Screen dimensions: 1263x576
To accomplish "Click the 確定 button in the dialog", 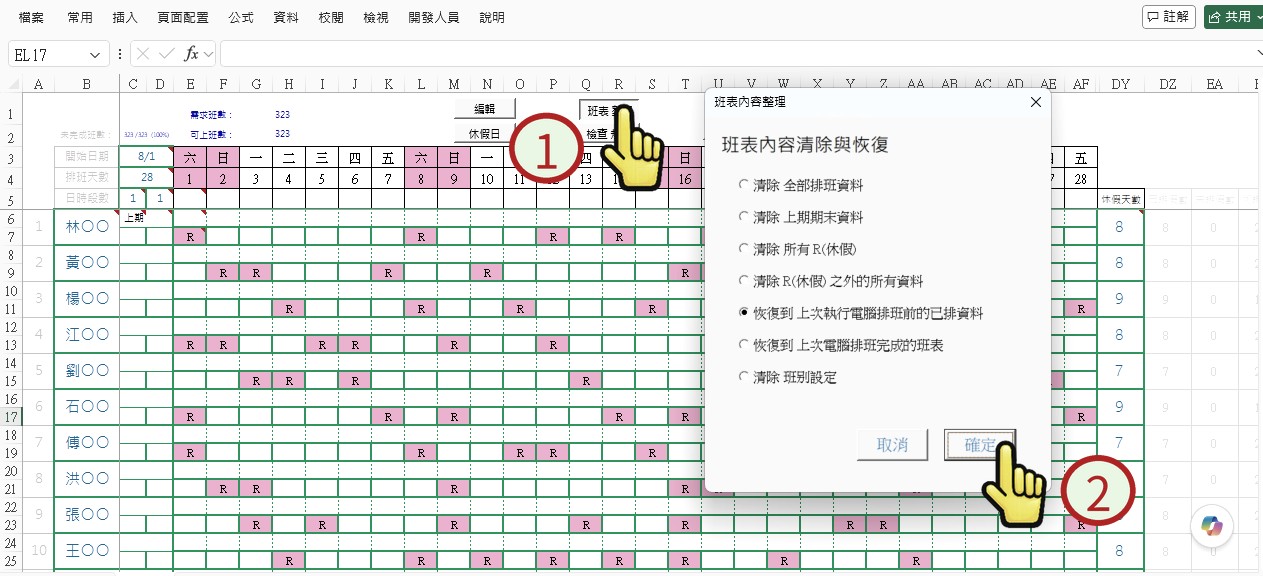I will 980,445.
